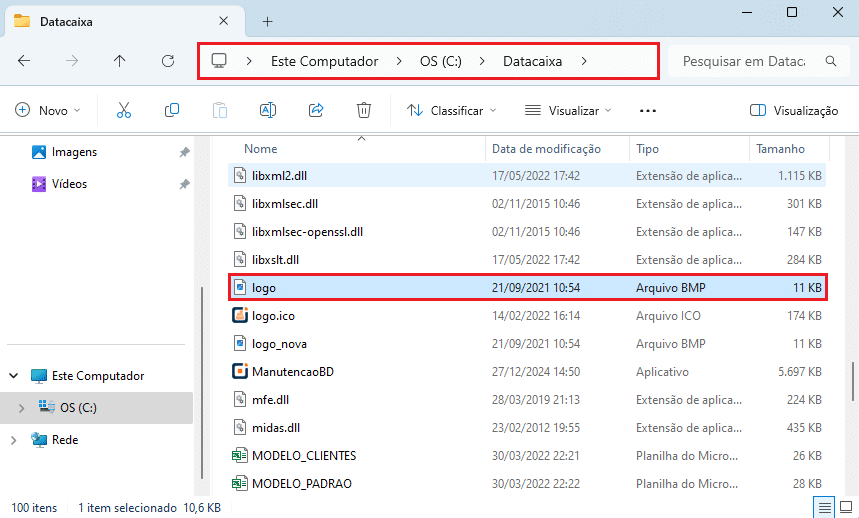
Task: Click the Copy icon in toolbar
Action: [172, 111]
